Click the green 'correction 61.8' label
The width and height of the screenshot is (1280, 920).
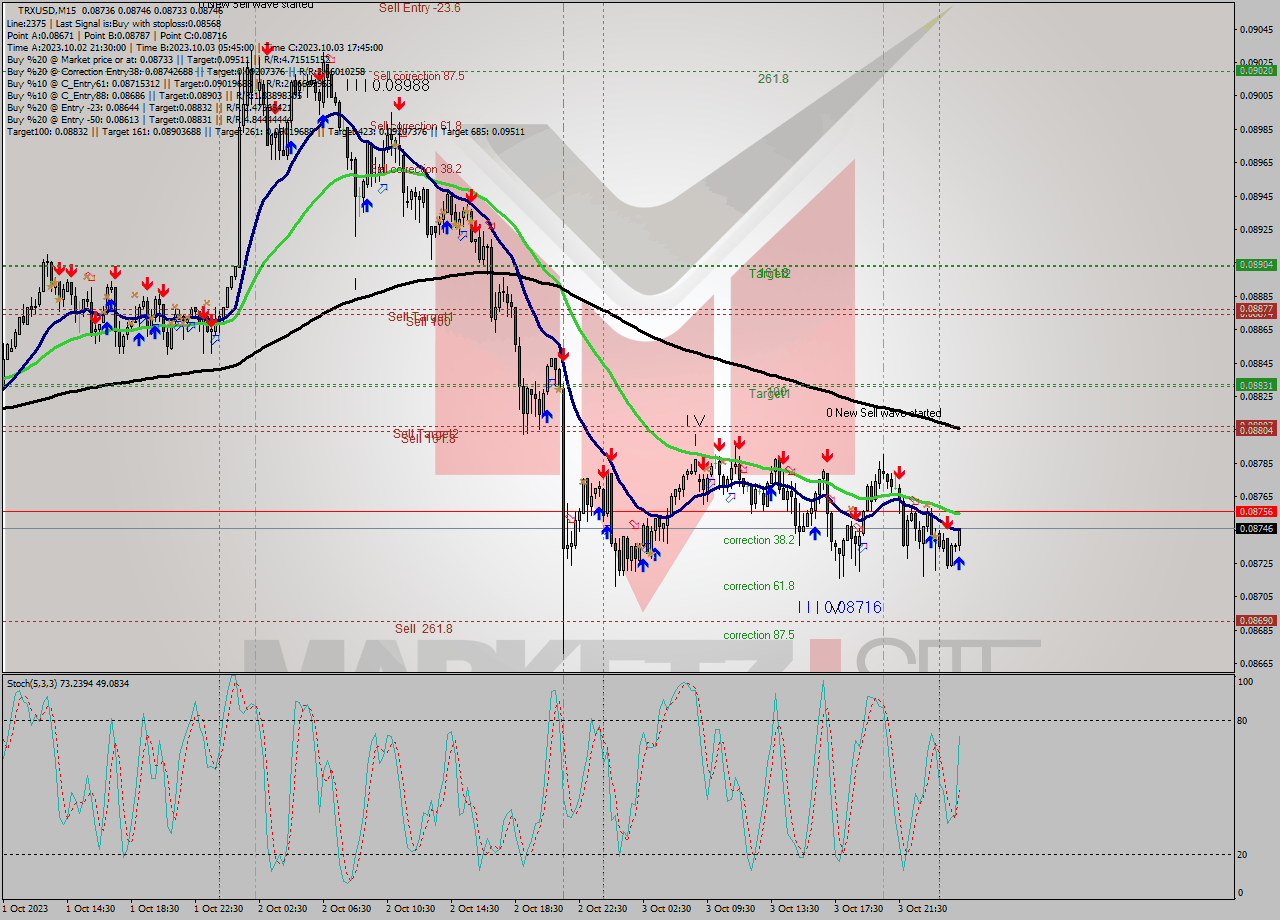[x=759, y=586]
